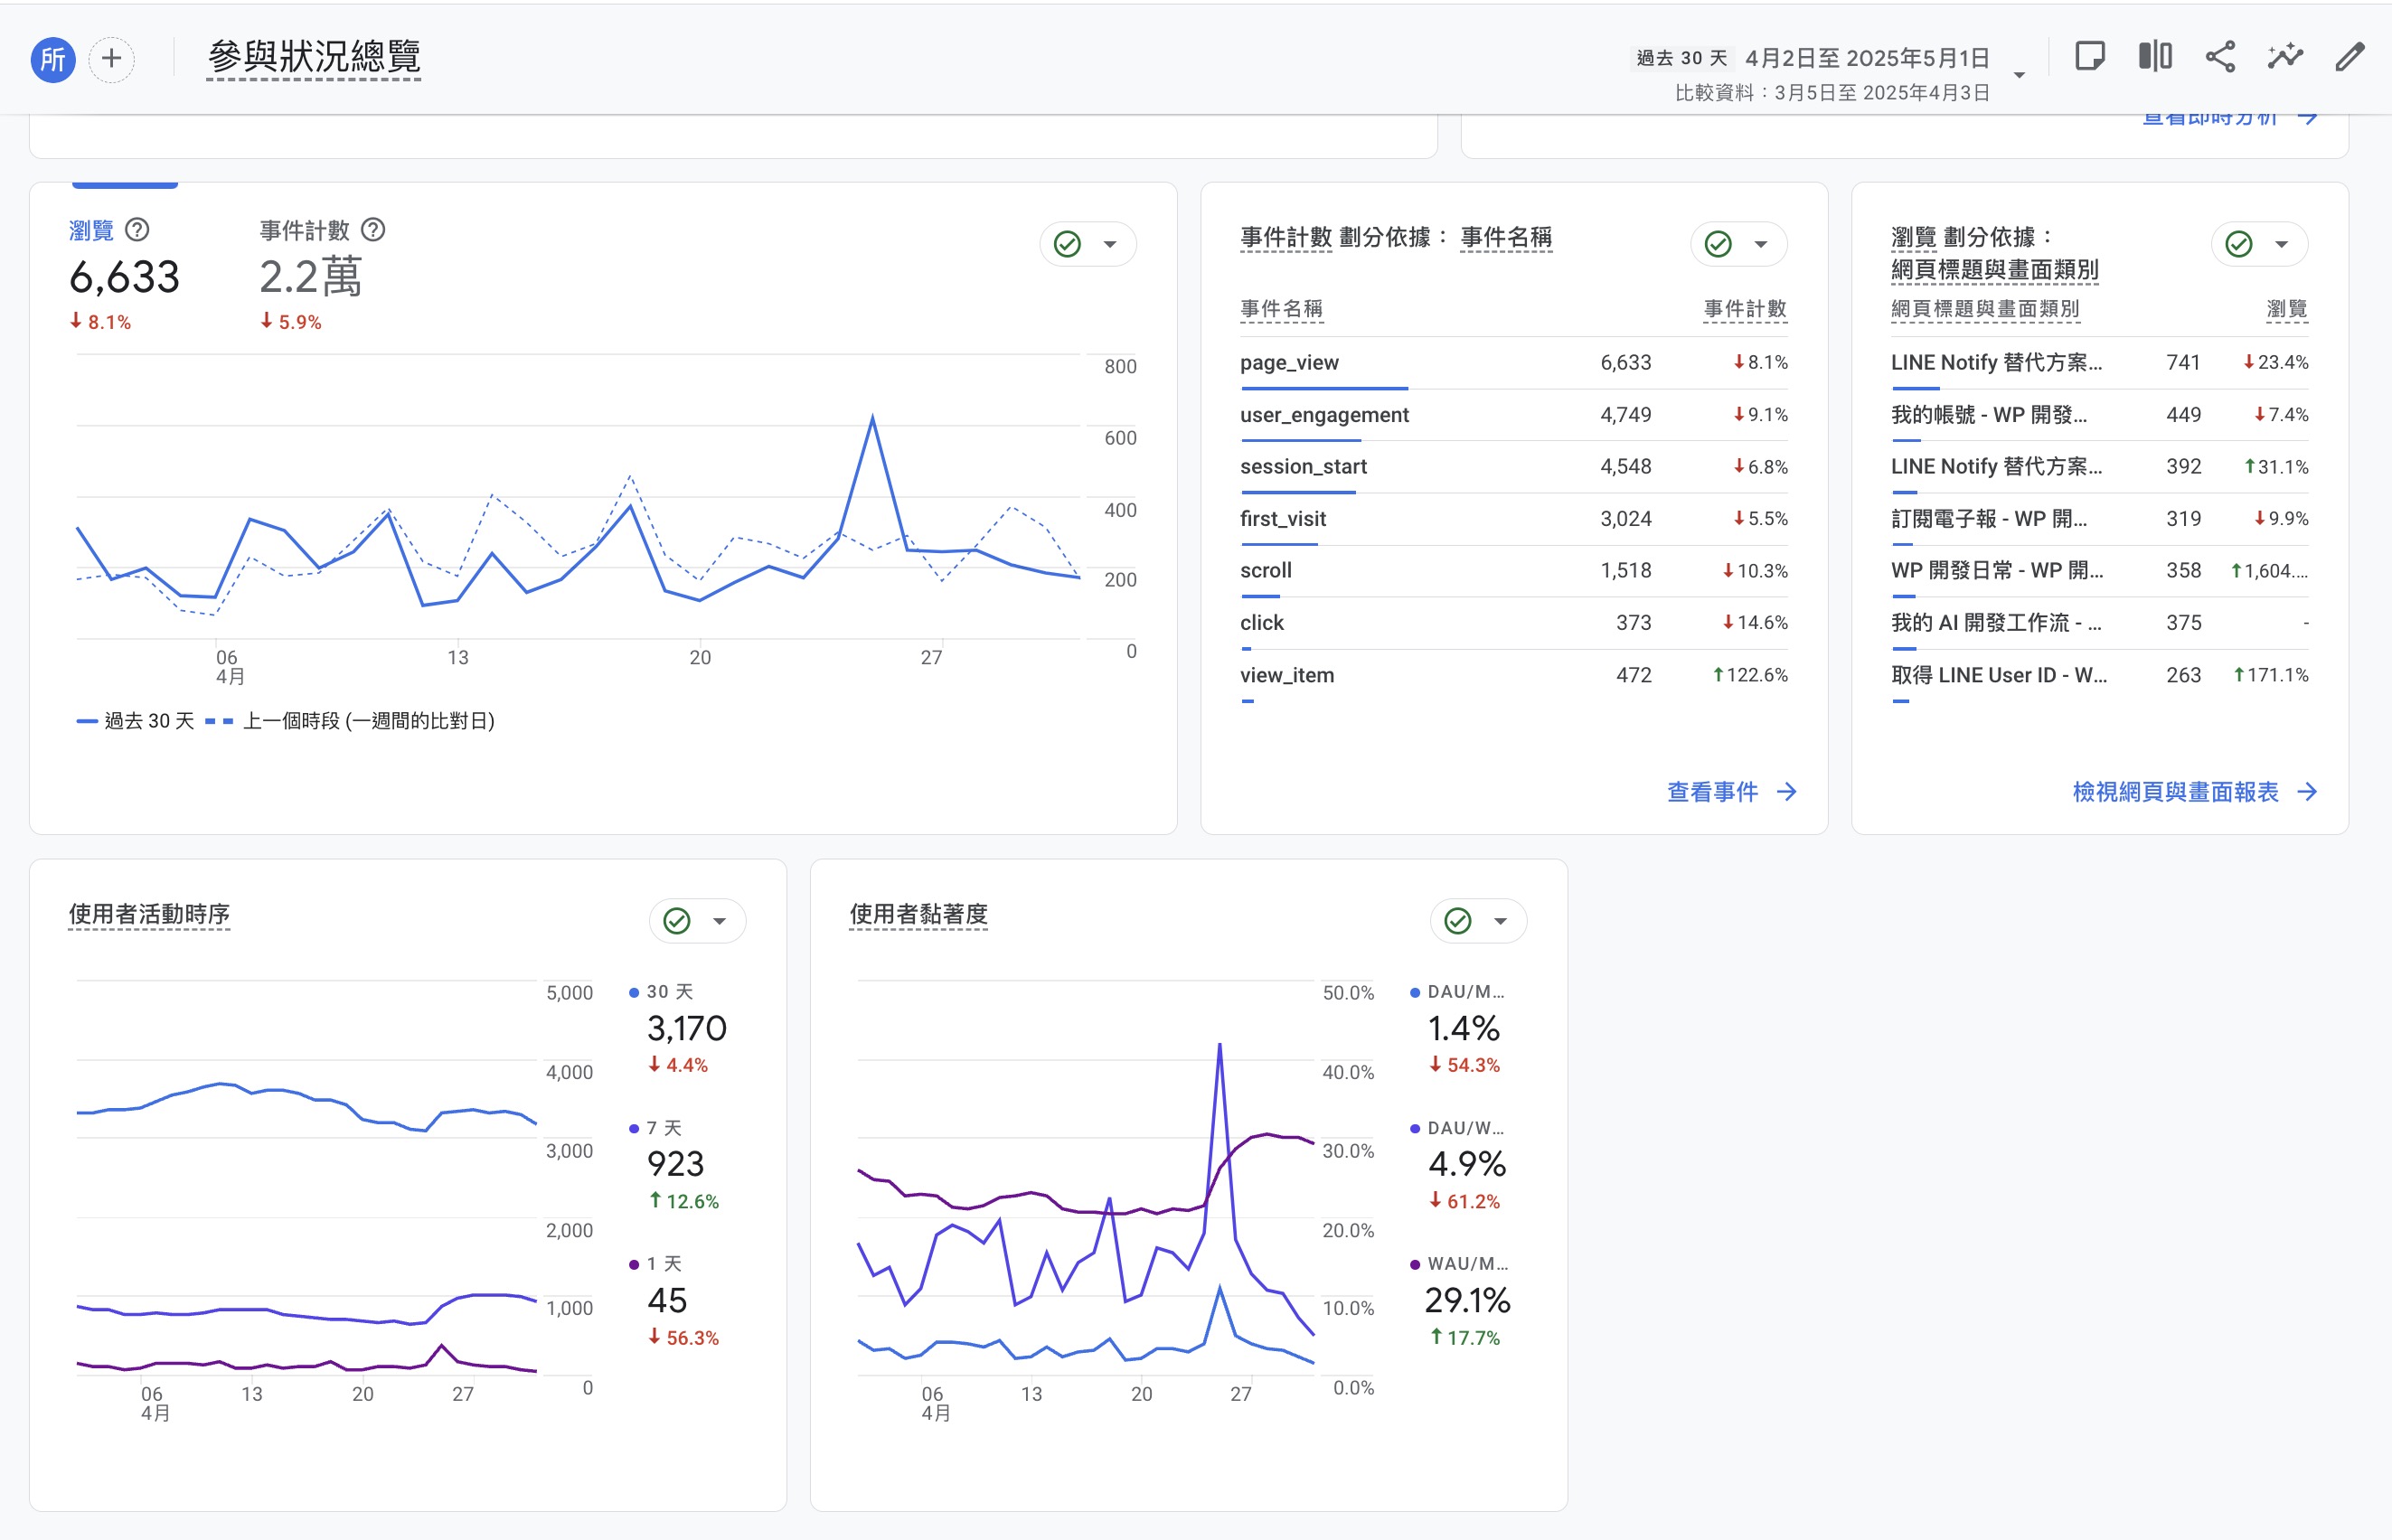Click the 瀏覽 column header in pages table
This screenshot has height=1540, width=2392.
click(2287, 309)
